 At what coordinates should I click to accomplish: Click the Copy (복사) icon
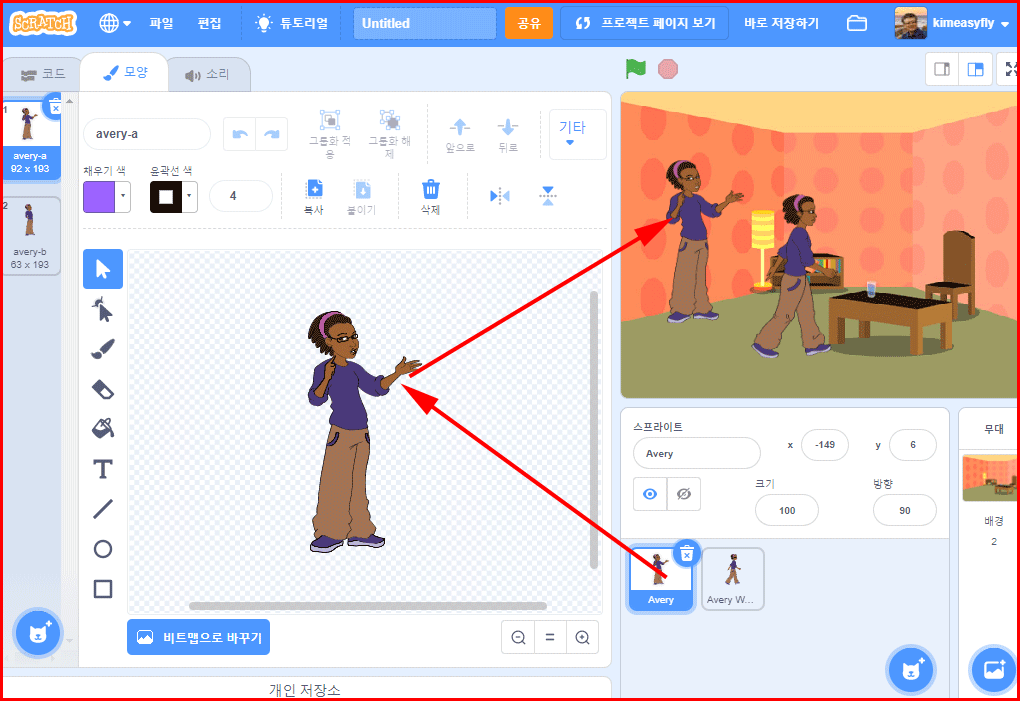point(314,189)
